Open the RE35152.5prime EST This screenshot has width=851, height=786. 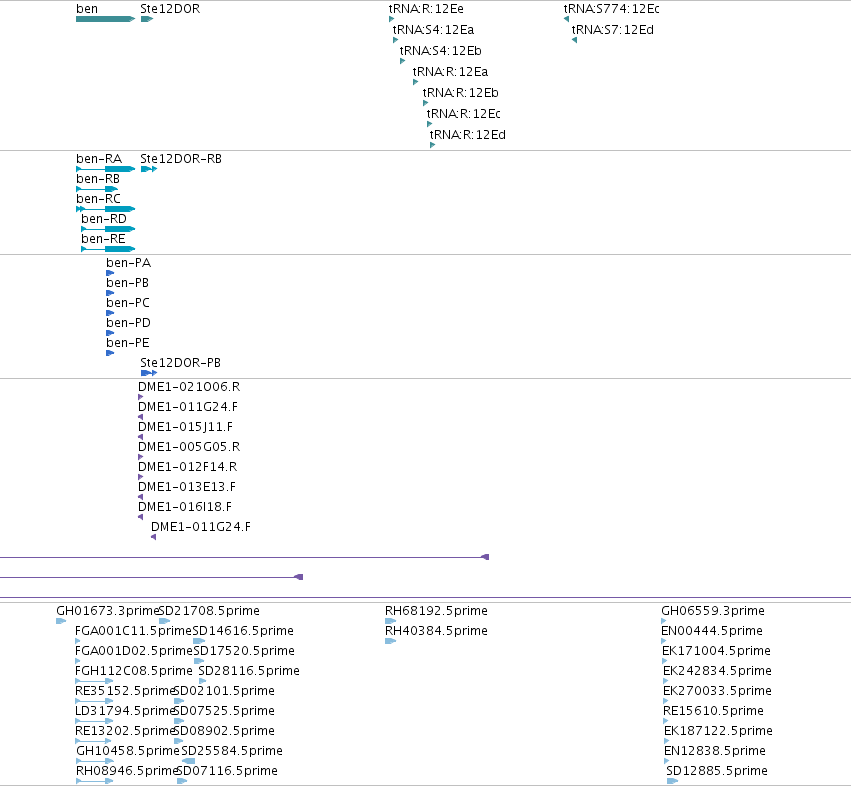[94, 701]
